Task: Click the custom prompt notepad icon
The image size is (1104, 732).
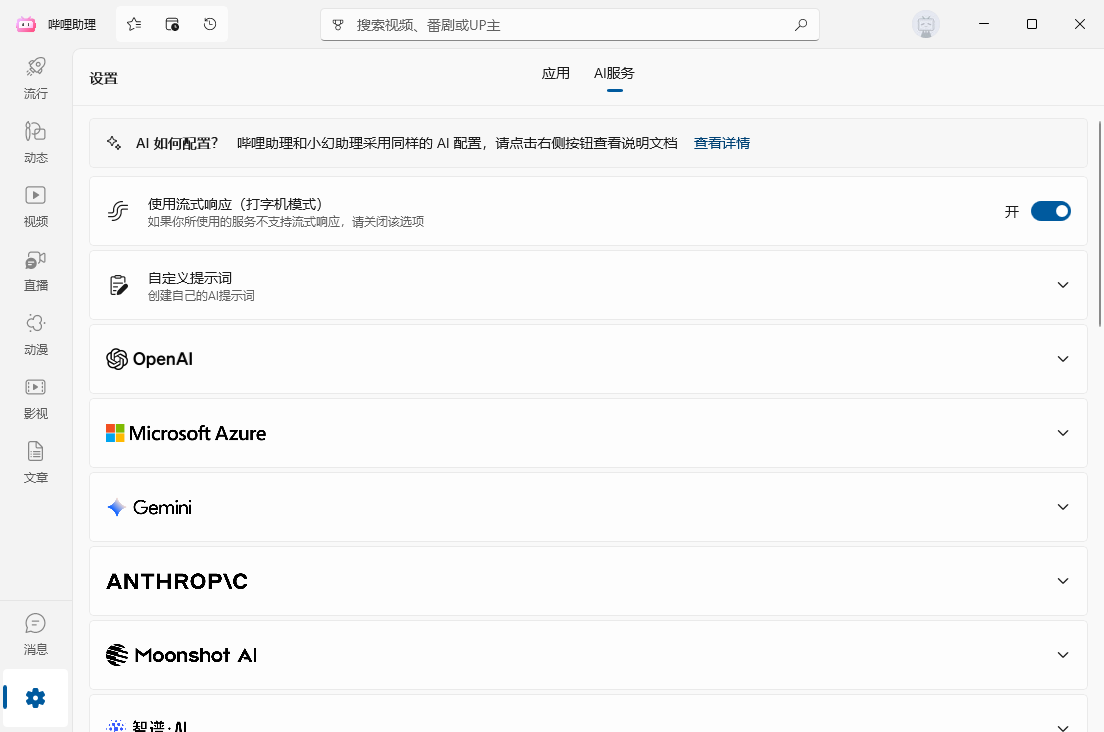Action: click(119, 285)
